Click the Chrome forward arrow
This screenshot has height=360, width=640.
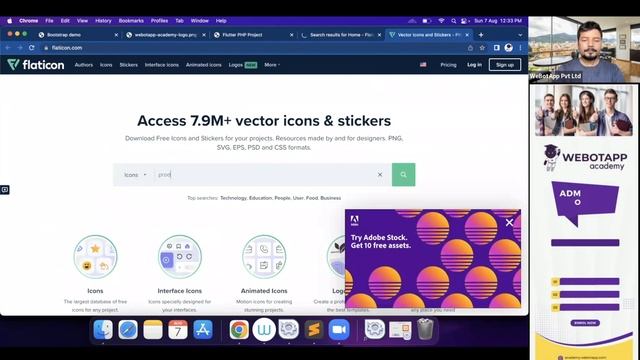coord(20,48)
